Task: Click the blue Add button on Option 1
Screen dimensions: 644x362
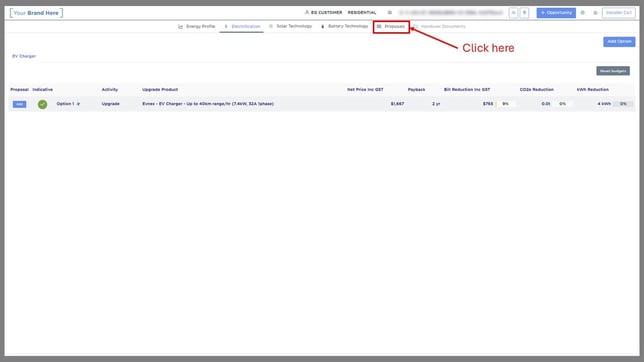Action: pos(19,104)
